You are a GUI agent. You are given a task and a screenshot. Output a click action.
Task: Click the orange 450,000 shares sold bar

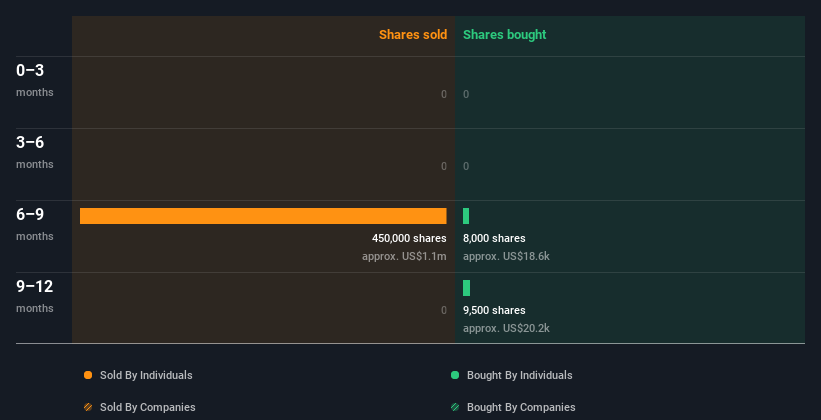(263, 216)
